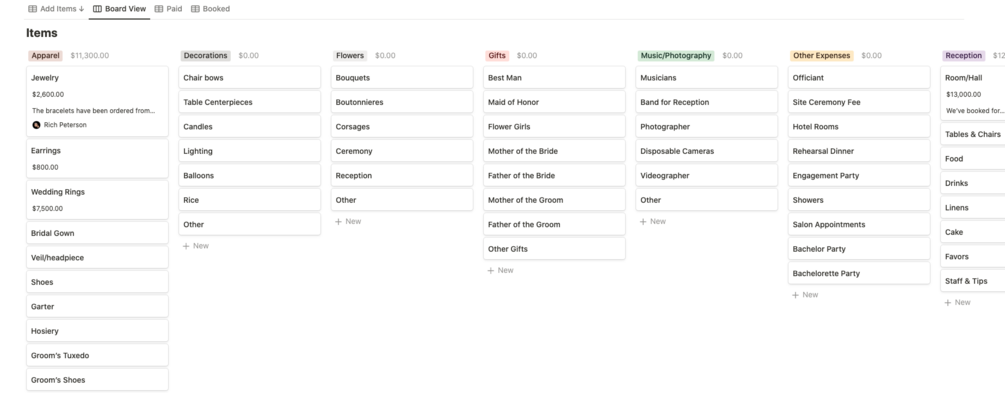Viewport: 1005px width, 393px height.
Task: Click the table icon beside Booked
Action: [195, 9]
